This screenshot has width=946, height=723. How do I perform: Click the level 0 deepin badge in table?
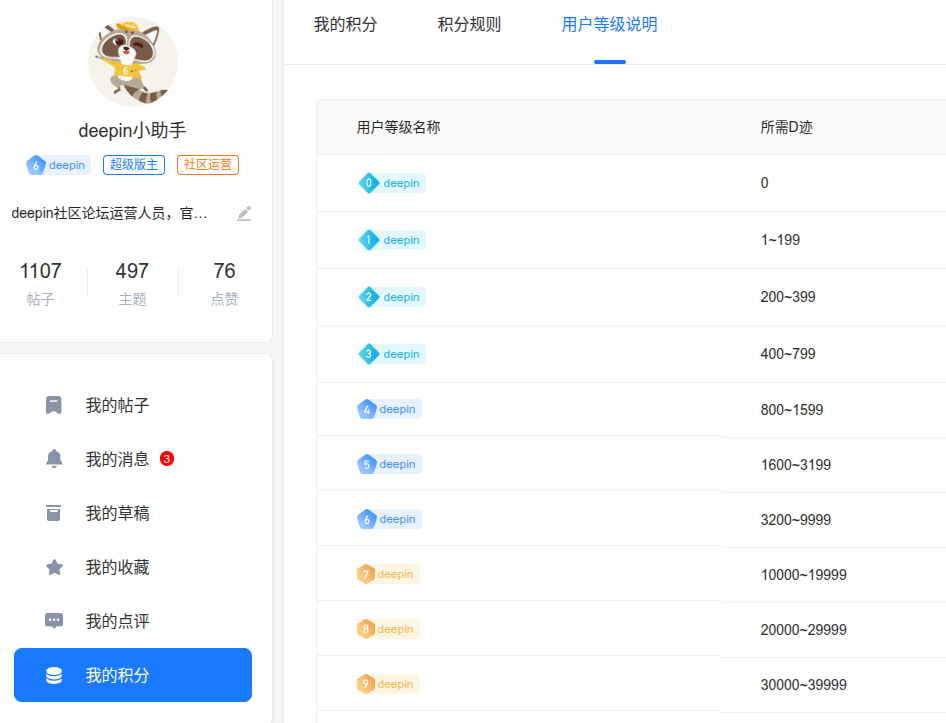tap(392, 183)
